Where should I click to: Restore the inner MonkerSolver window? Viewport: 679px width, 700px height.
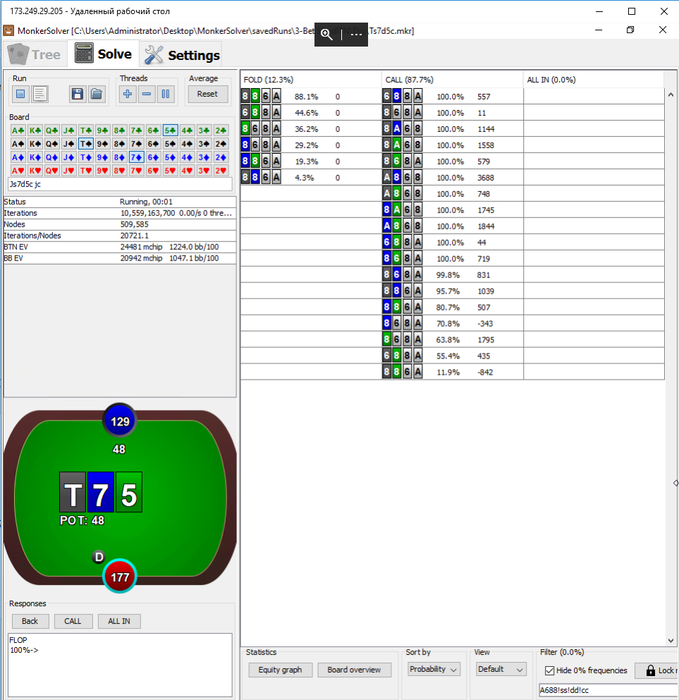(630, 30)
